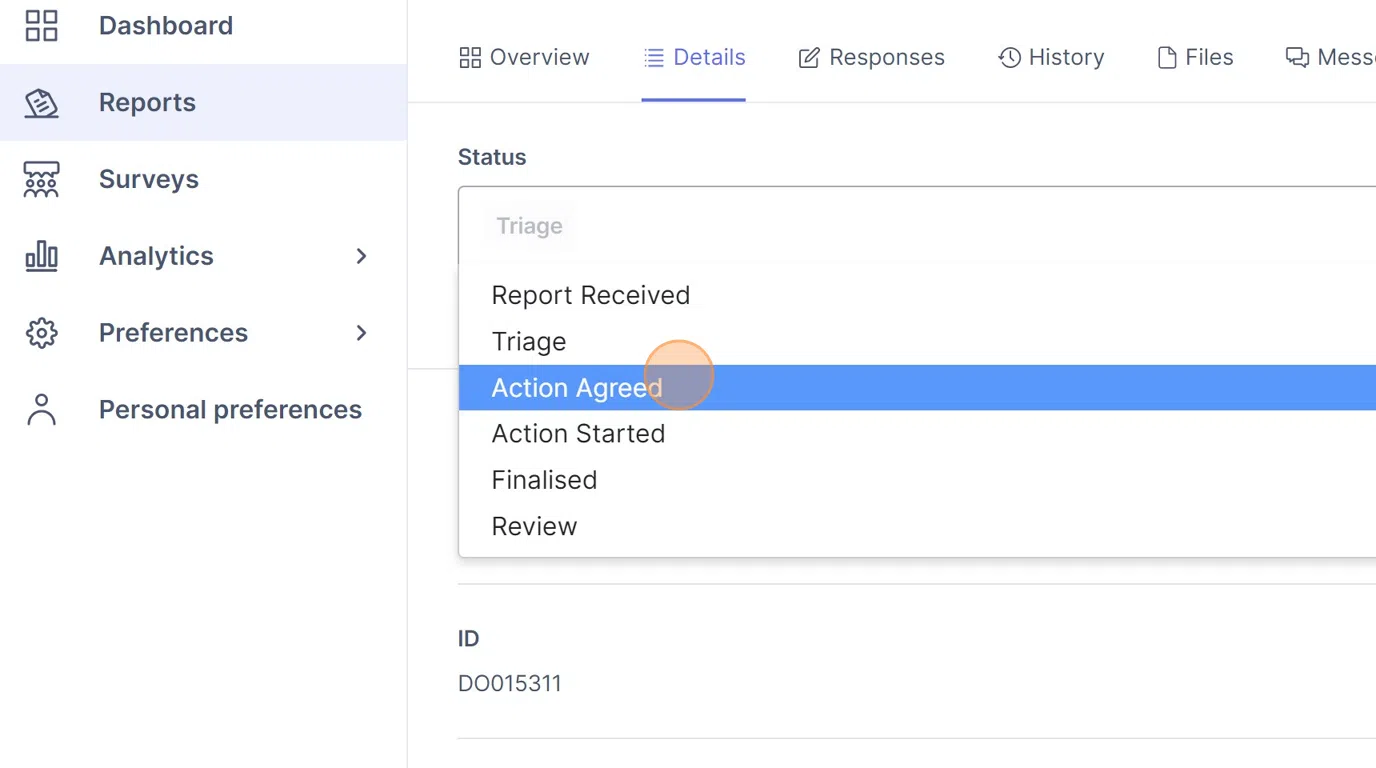Click the Responses pencil icon

pyautogui.click(x=808, y=58)
